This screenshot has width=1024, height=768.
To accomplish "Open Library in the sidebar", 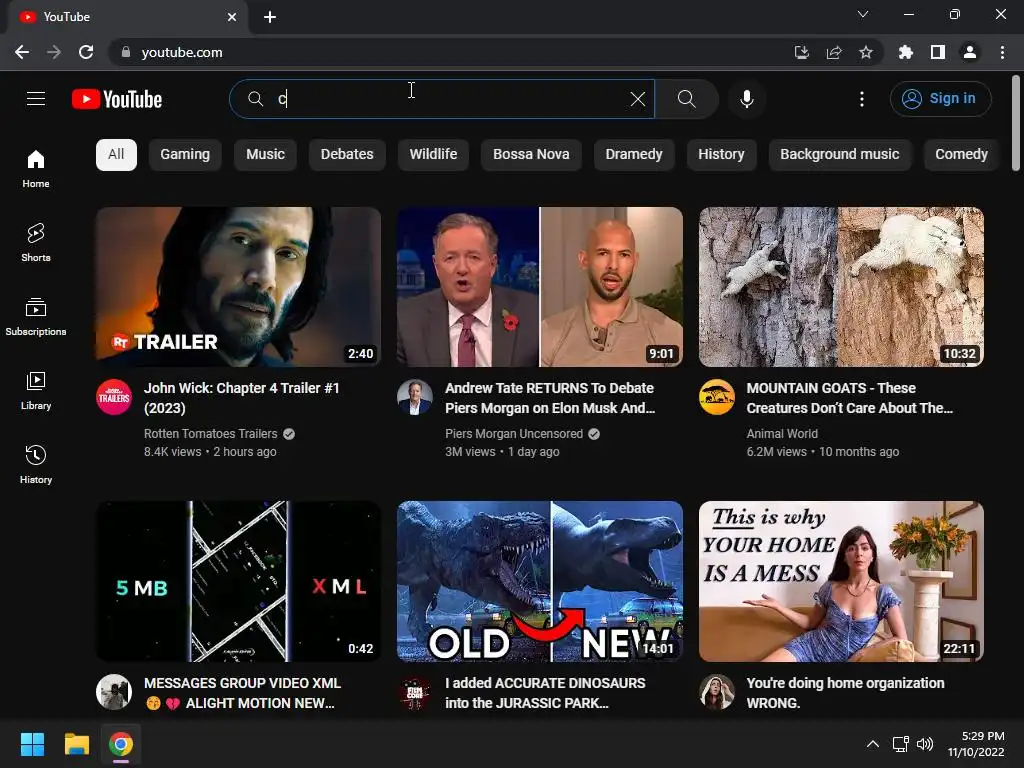I will point(36,391).
